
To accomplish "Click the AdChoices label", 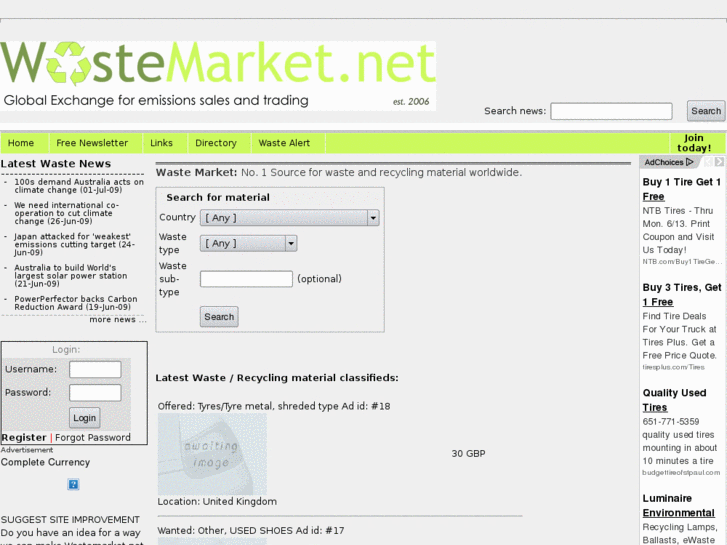I will click(663, 162).
